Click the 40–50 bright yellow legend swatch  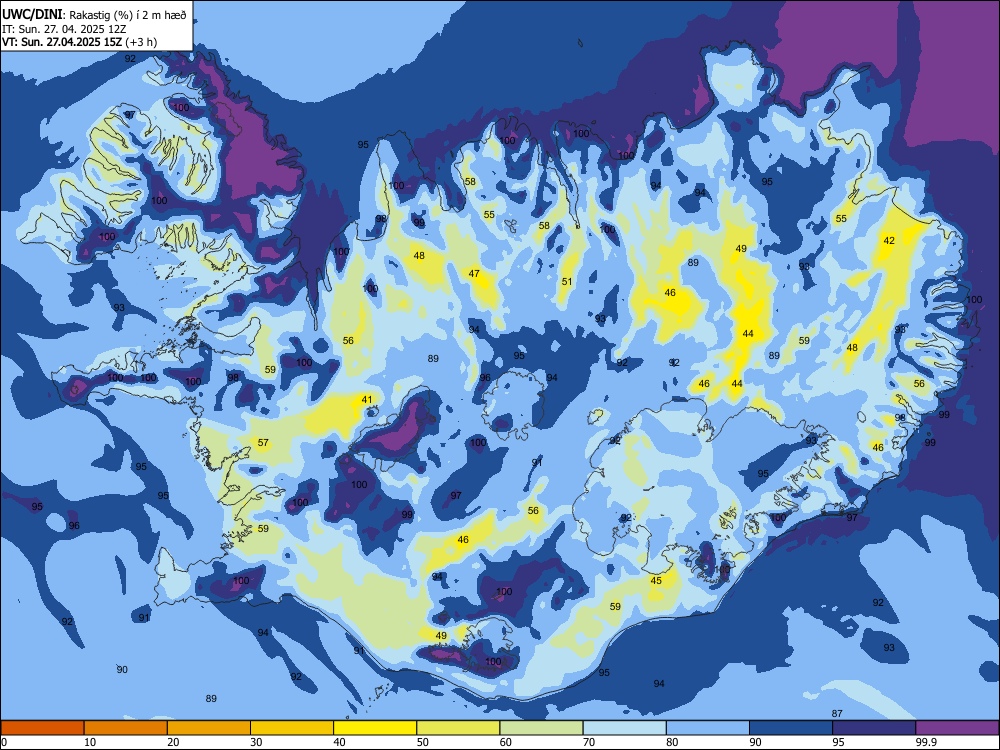375,728
